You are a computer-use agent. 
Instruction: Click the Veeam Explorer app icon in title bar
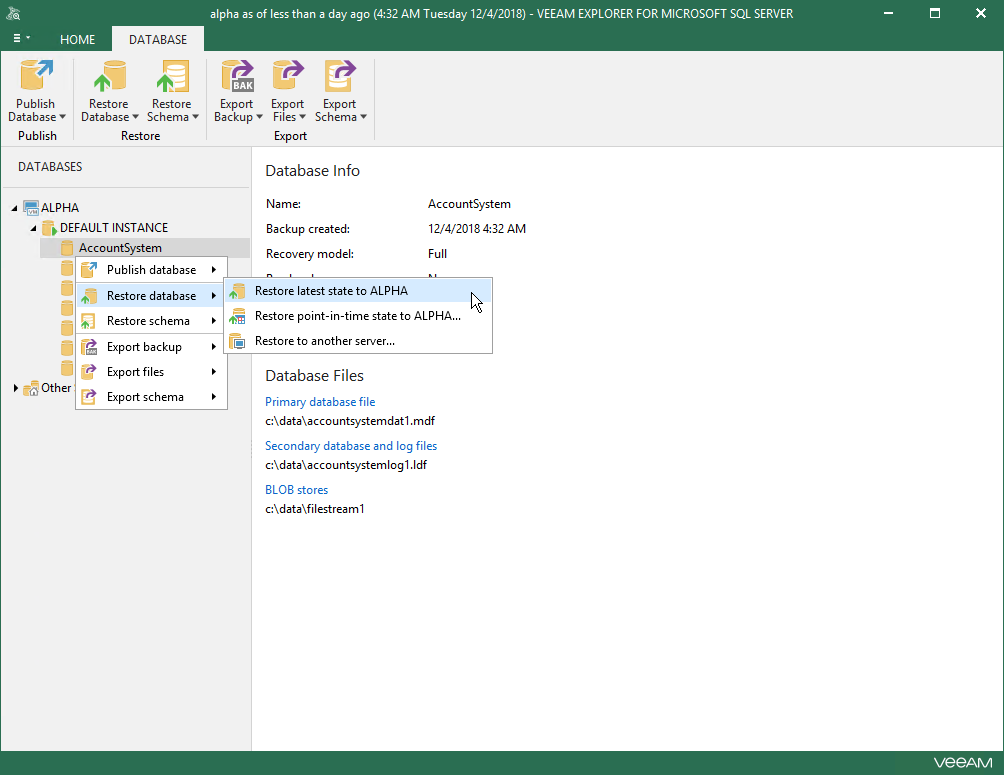click(13, 13)
